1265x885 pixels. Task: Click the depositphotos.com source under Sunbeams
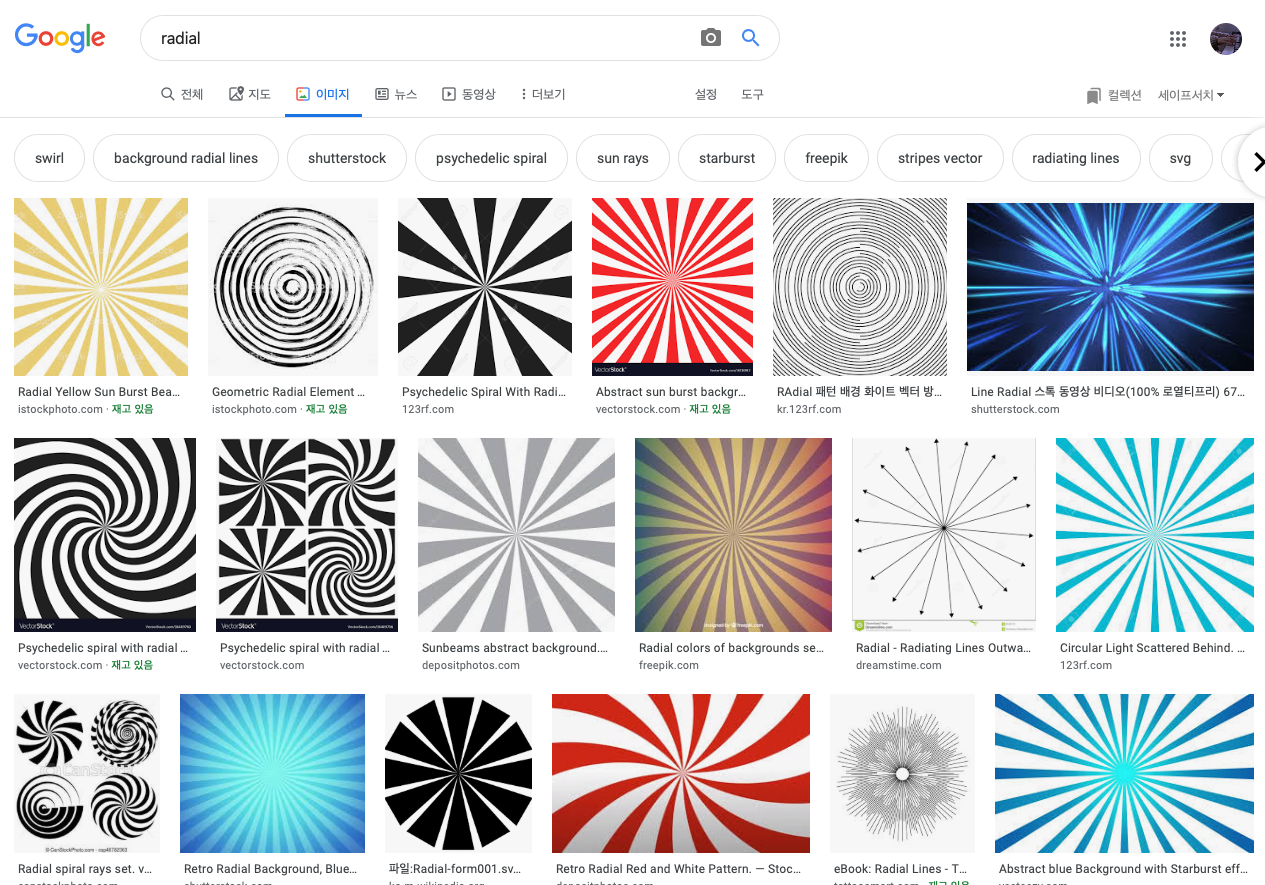point(471,665)
